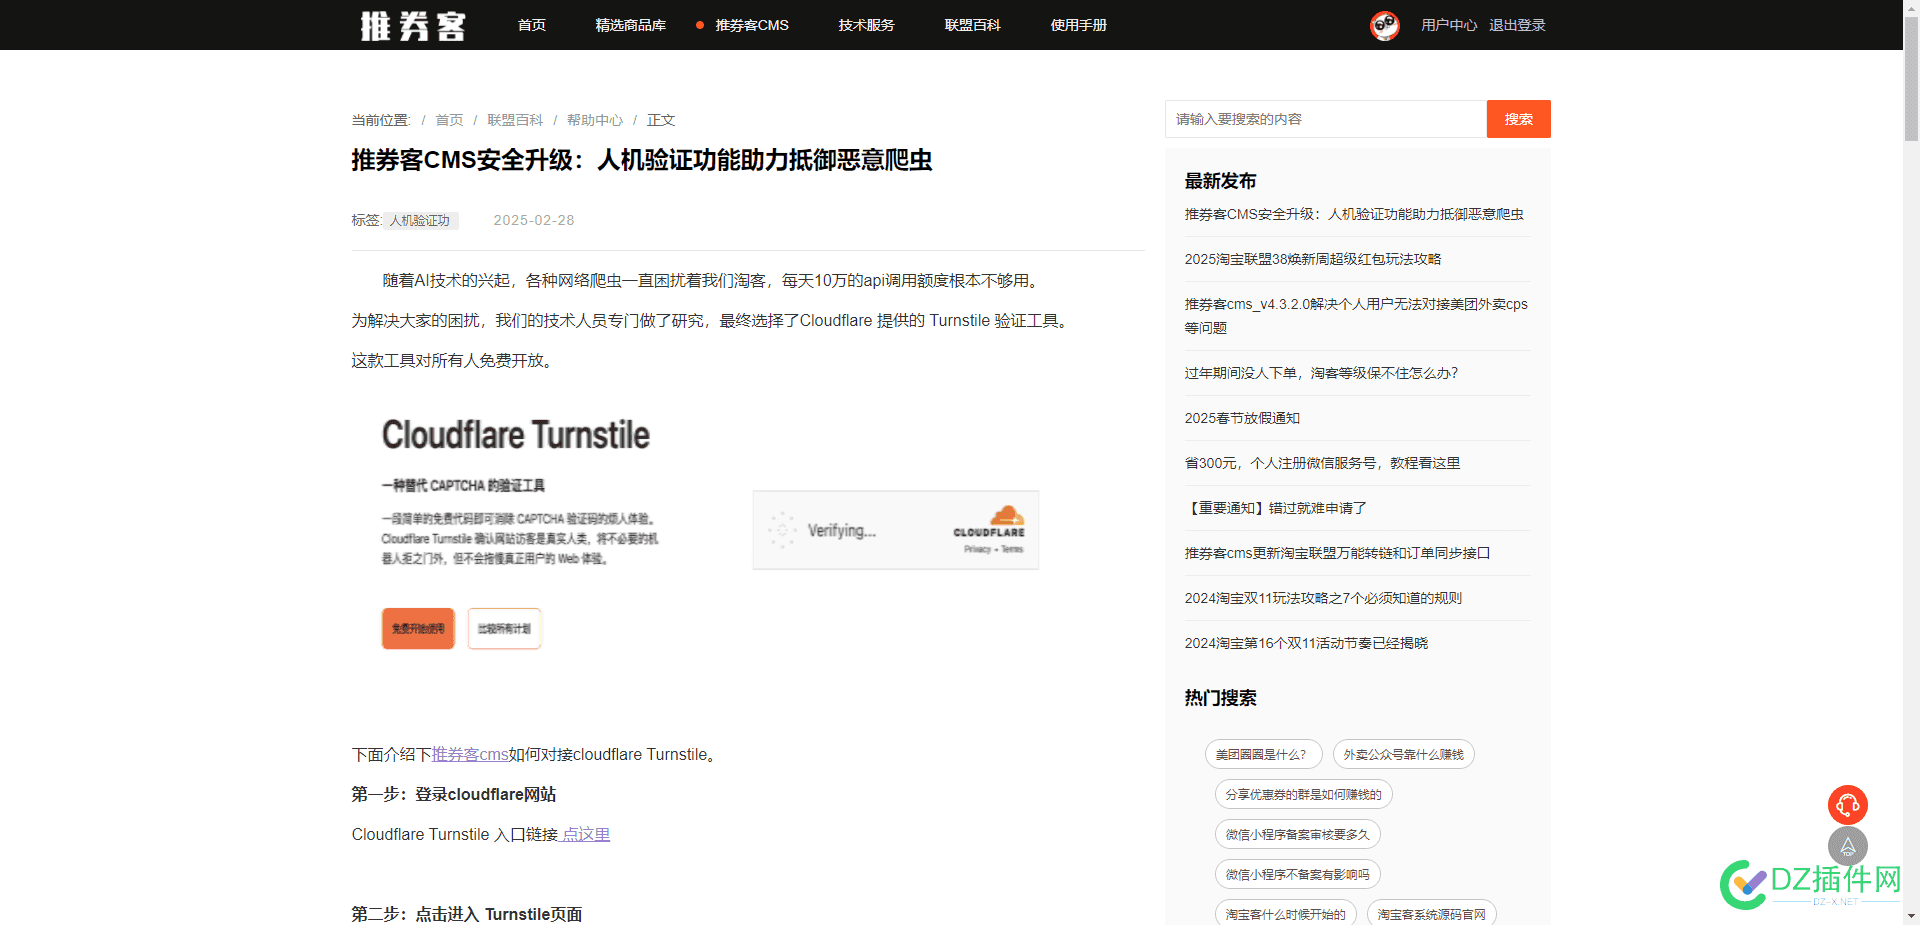Viewport: 1920px width, 925px height.
Task: Click the 热门搜索 heading
Action: [1220, 698]
